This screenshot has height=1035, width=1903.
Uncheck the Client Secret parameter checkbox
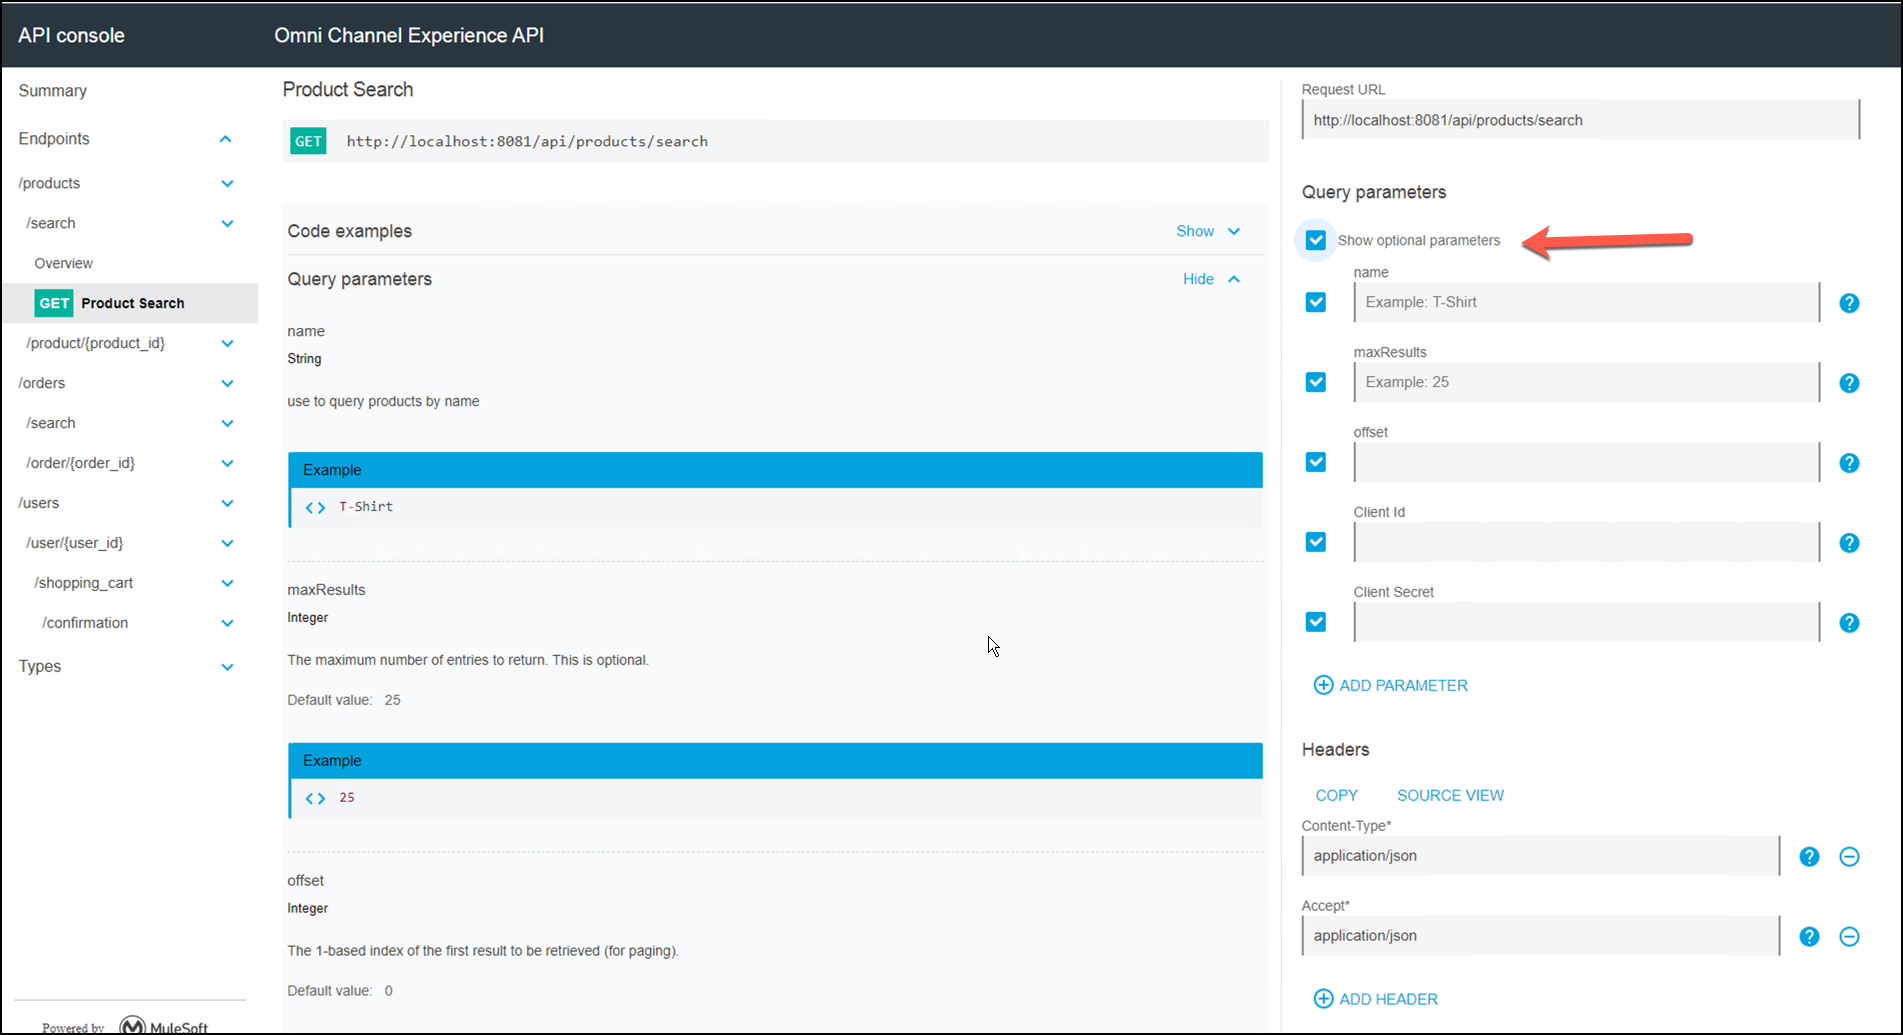point(1316,622)
